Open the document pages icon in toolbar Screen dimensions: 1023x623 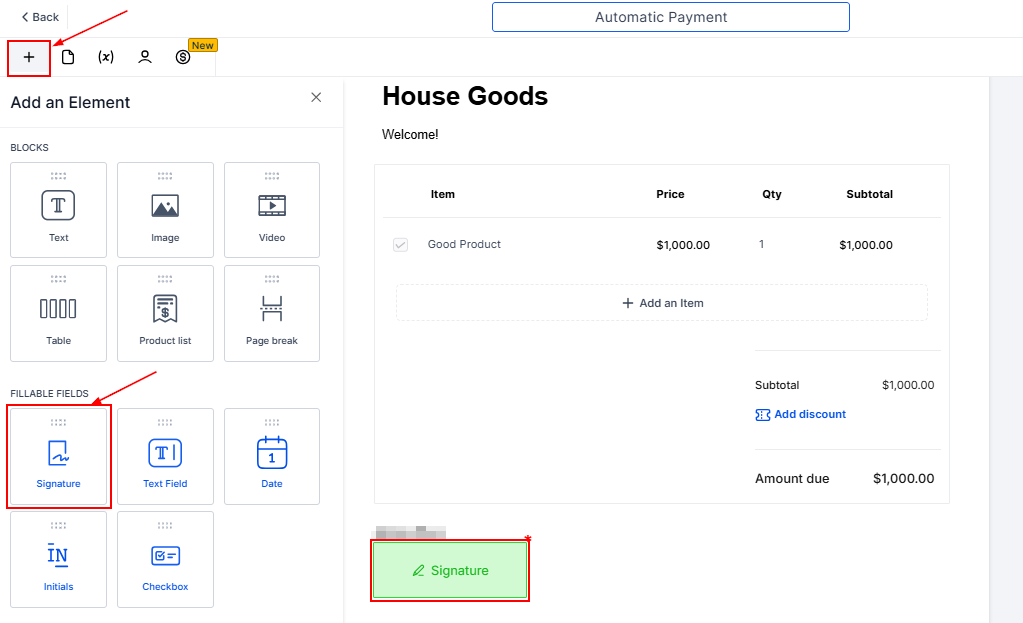[x=68, y=57]
